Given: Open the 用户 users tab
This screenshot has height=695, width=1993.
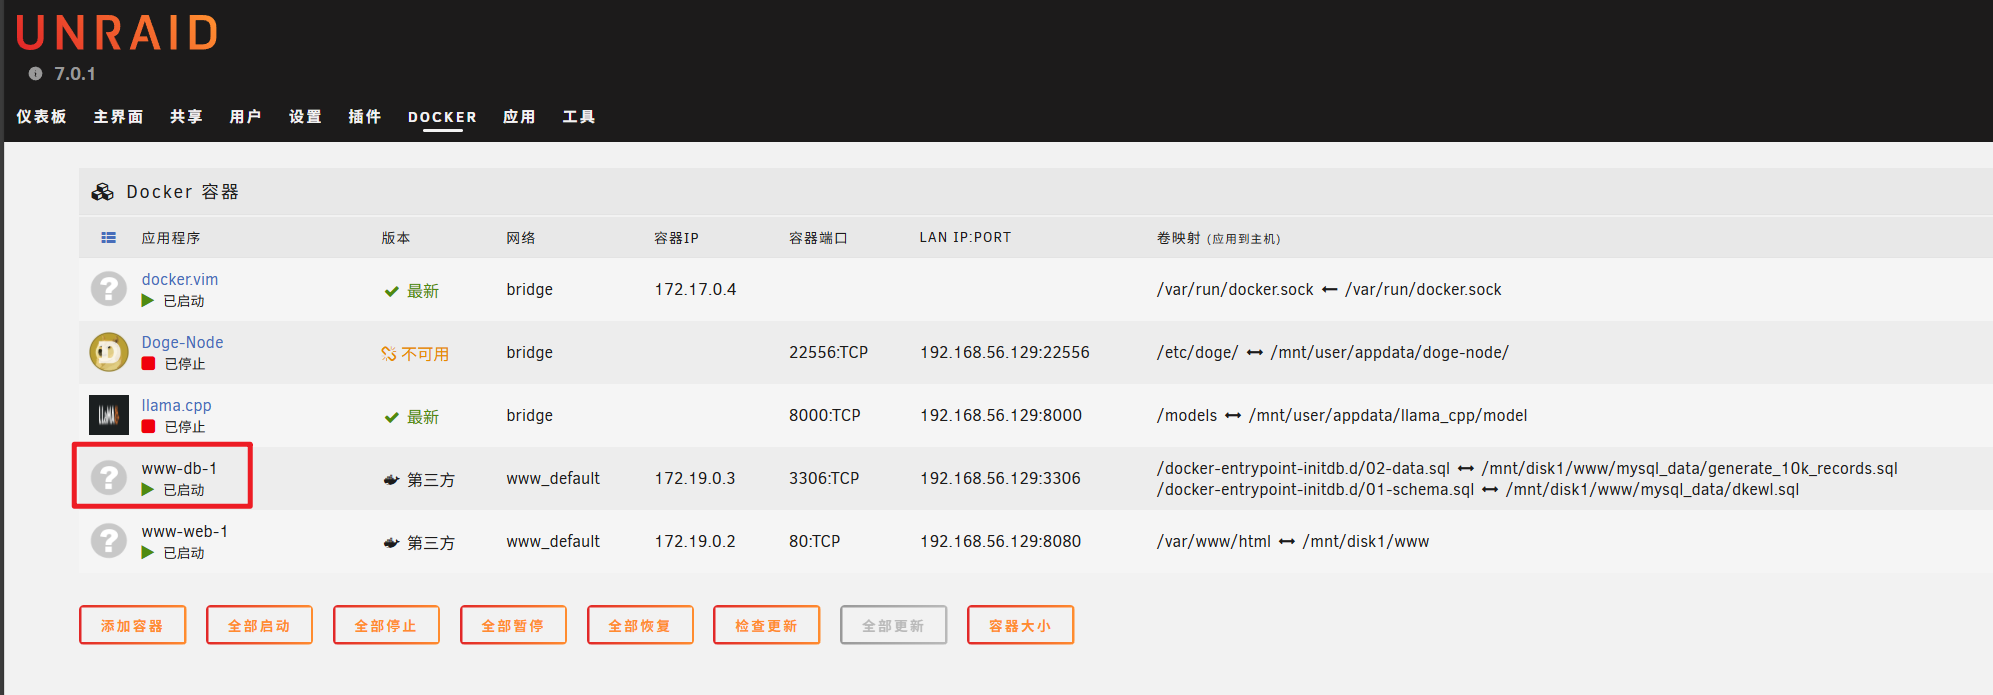Looking at the screenshot, I should pos(245,117).
